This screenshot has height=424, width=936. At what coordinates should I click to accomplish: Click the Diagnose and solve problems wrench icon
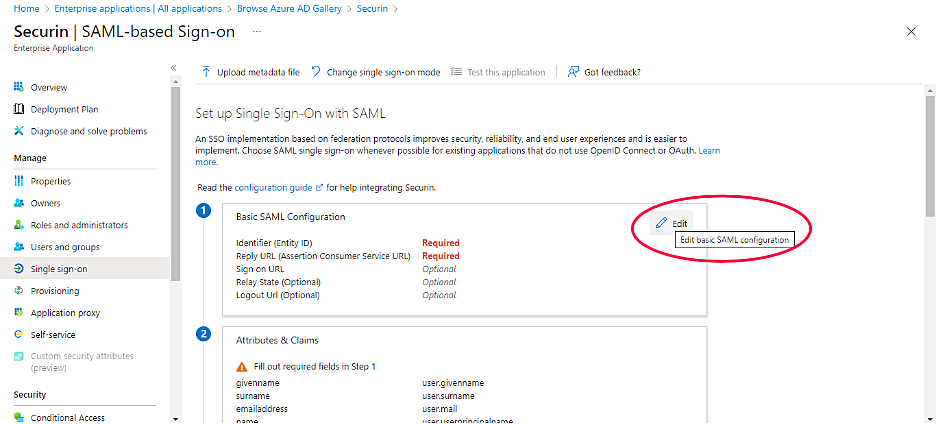pos(19,131)
